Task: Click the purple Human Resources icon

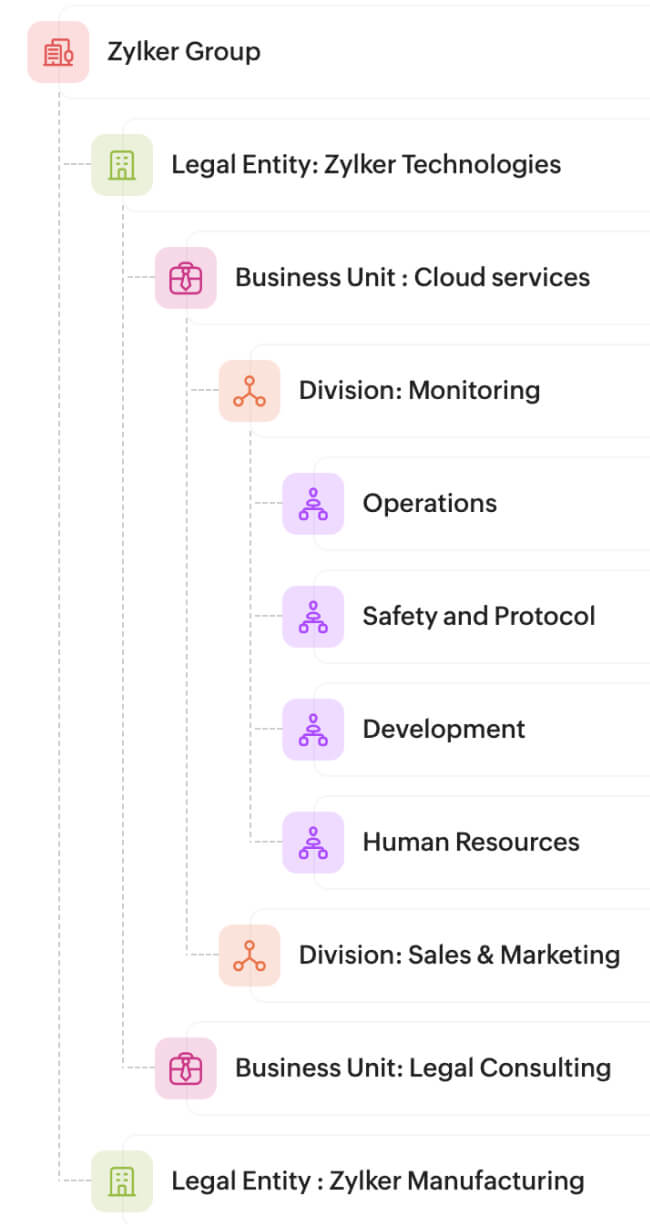Action: click(313, 843)
